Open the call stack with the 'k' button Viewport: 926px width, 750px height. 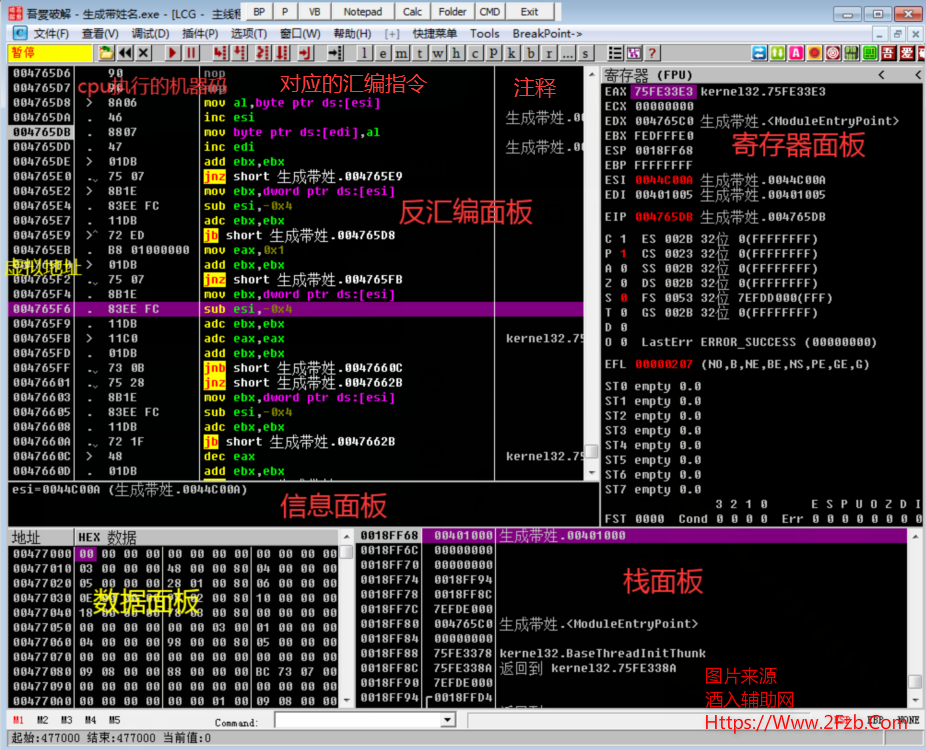(x=511, y=53)
